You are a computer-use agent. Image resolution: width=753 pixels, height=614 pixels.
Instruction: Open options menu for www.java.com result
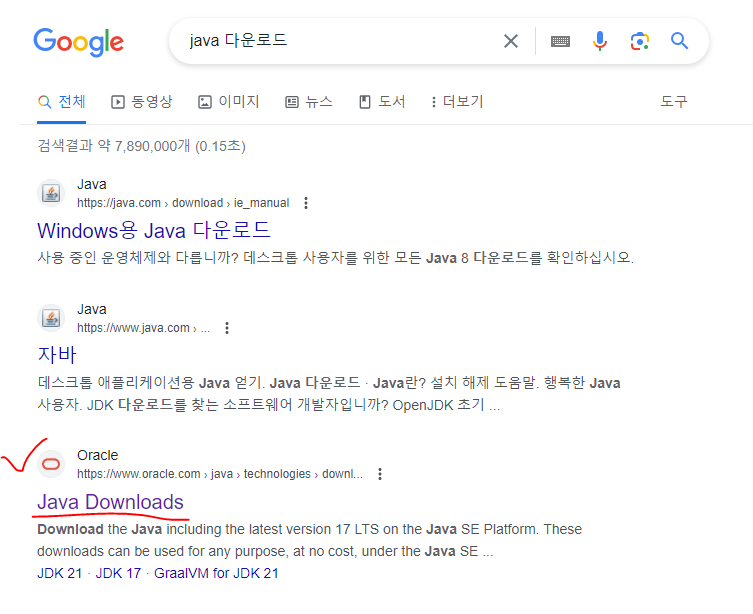pyautogui.click(x=227, y=328)
